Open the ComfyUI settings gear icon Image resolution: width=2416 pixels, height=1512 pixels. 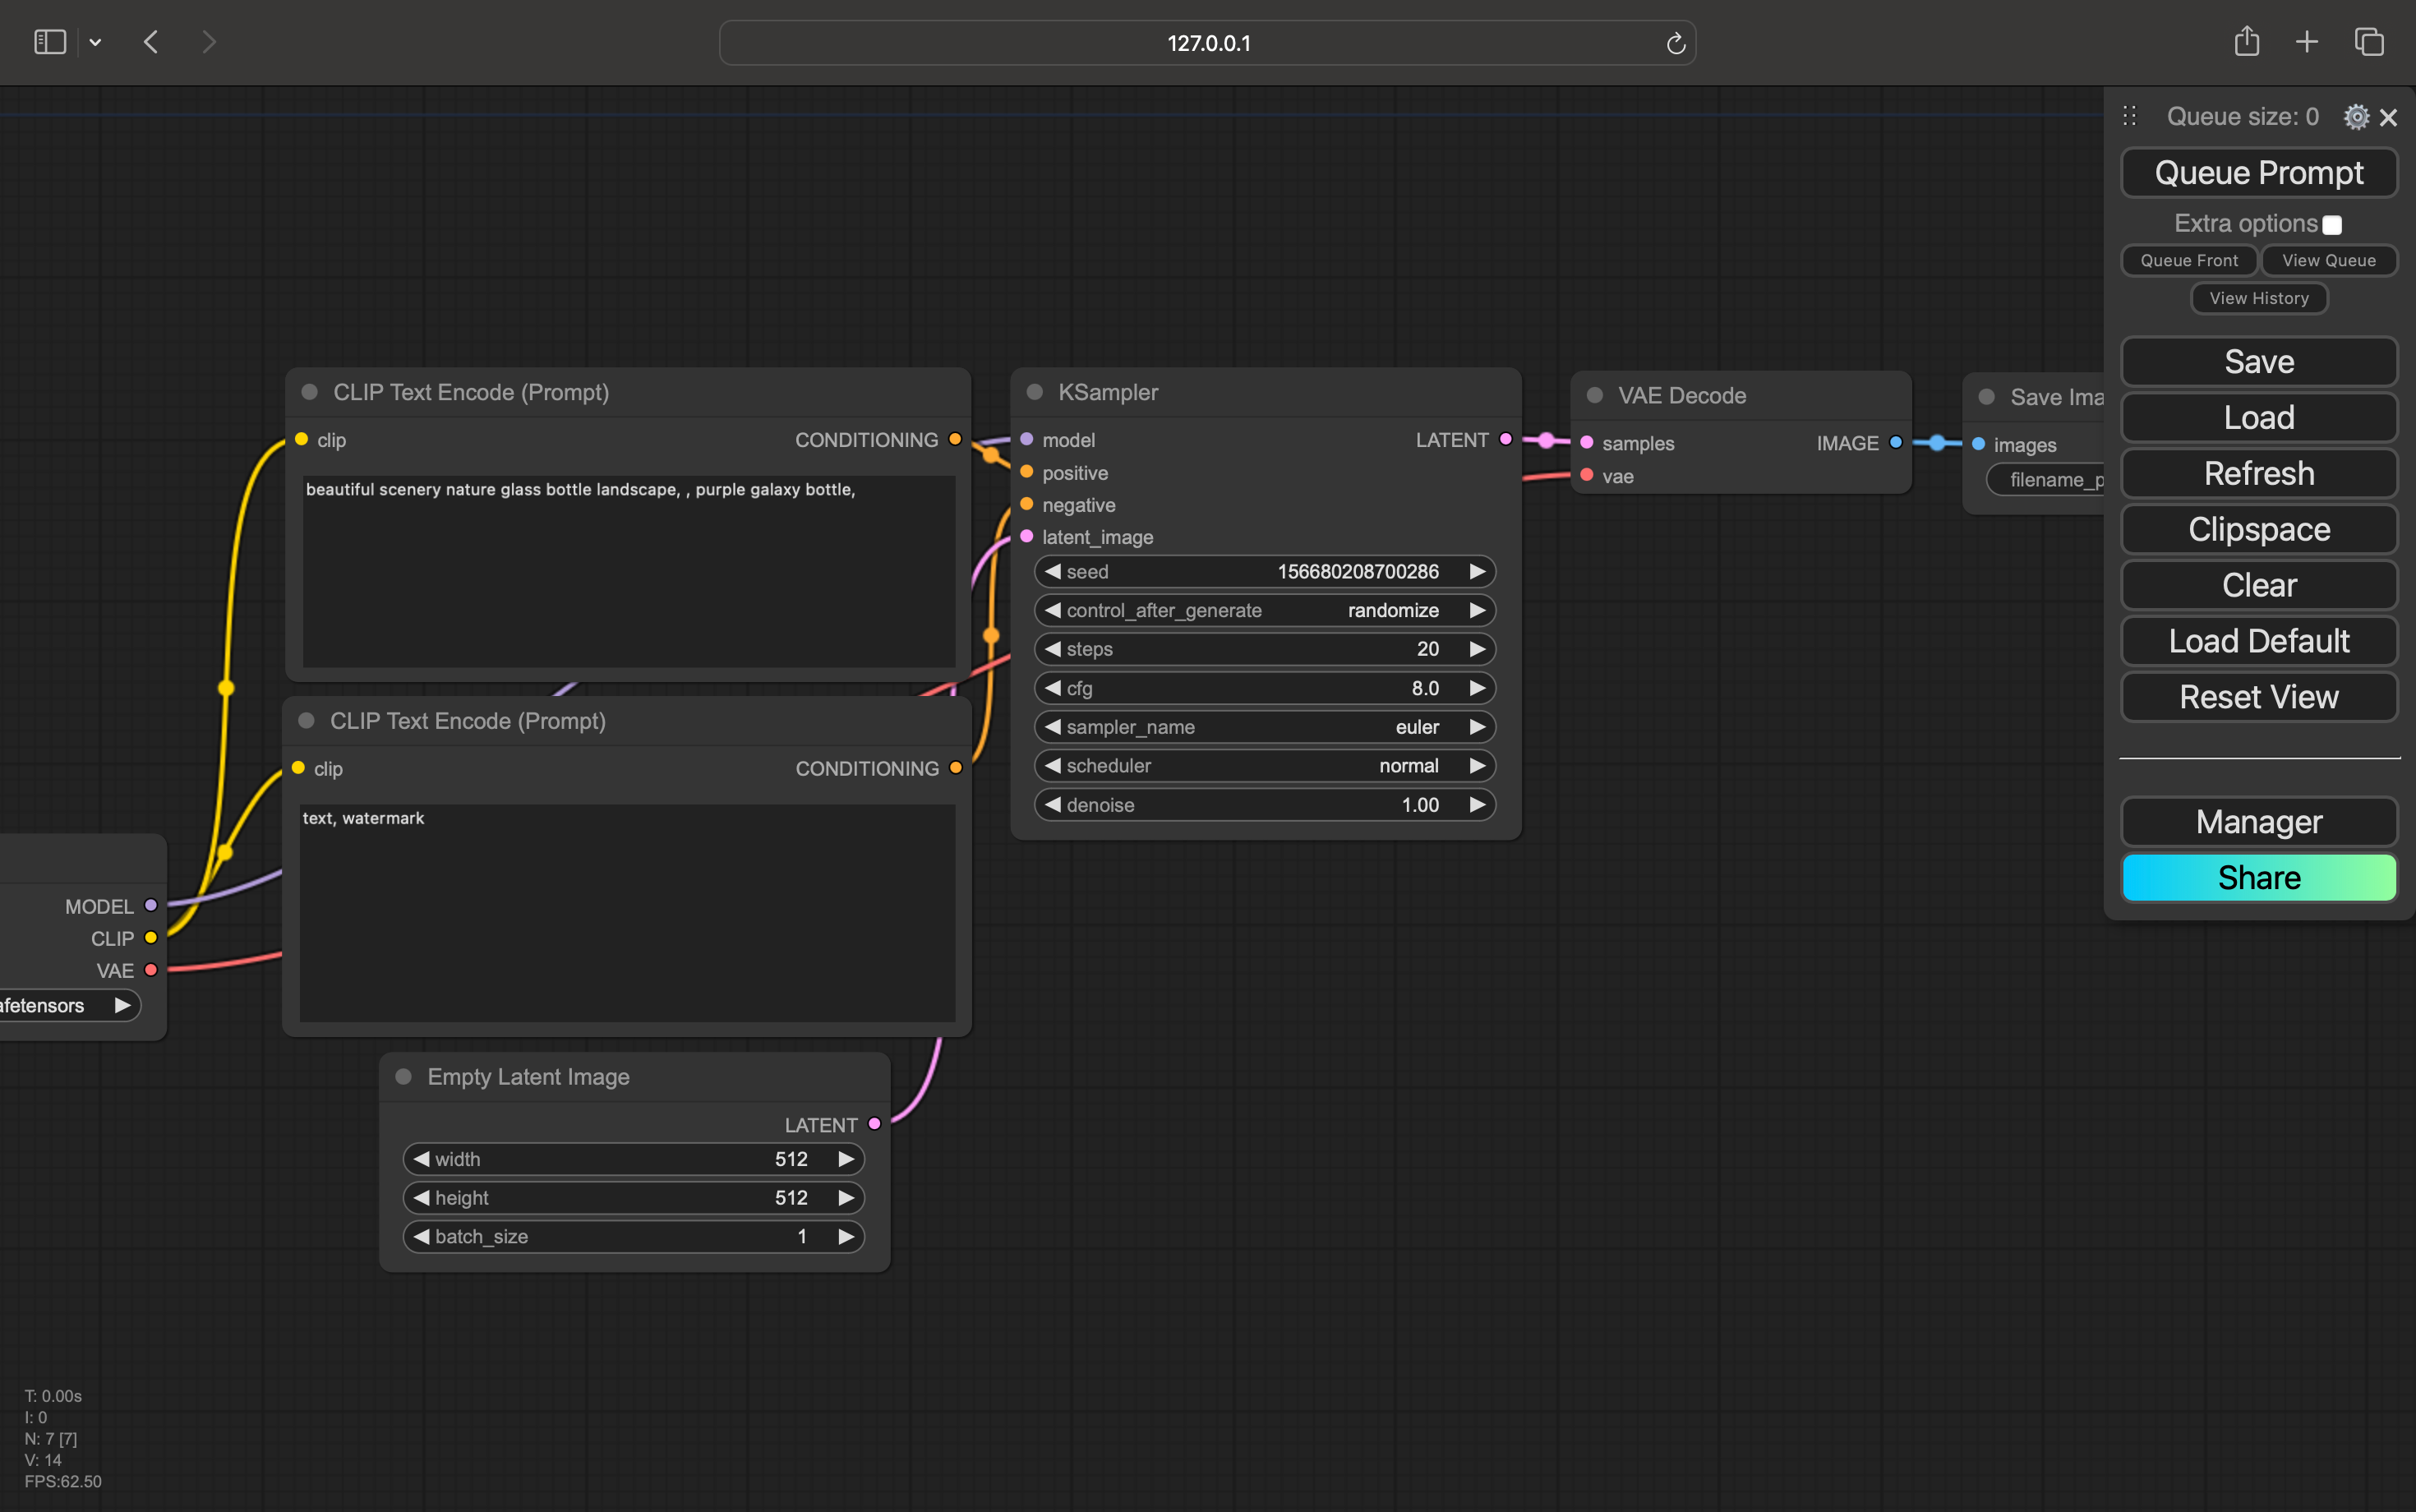2356,117
